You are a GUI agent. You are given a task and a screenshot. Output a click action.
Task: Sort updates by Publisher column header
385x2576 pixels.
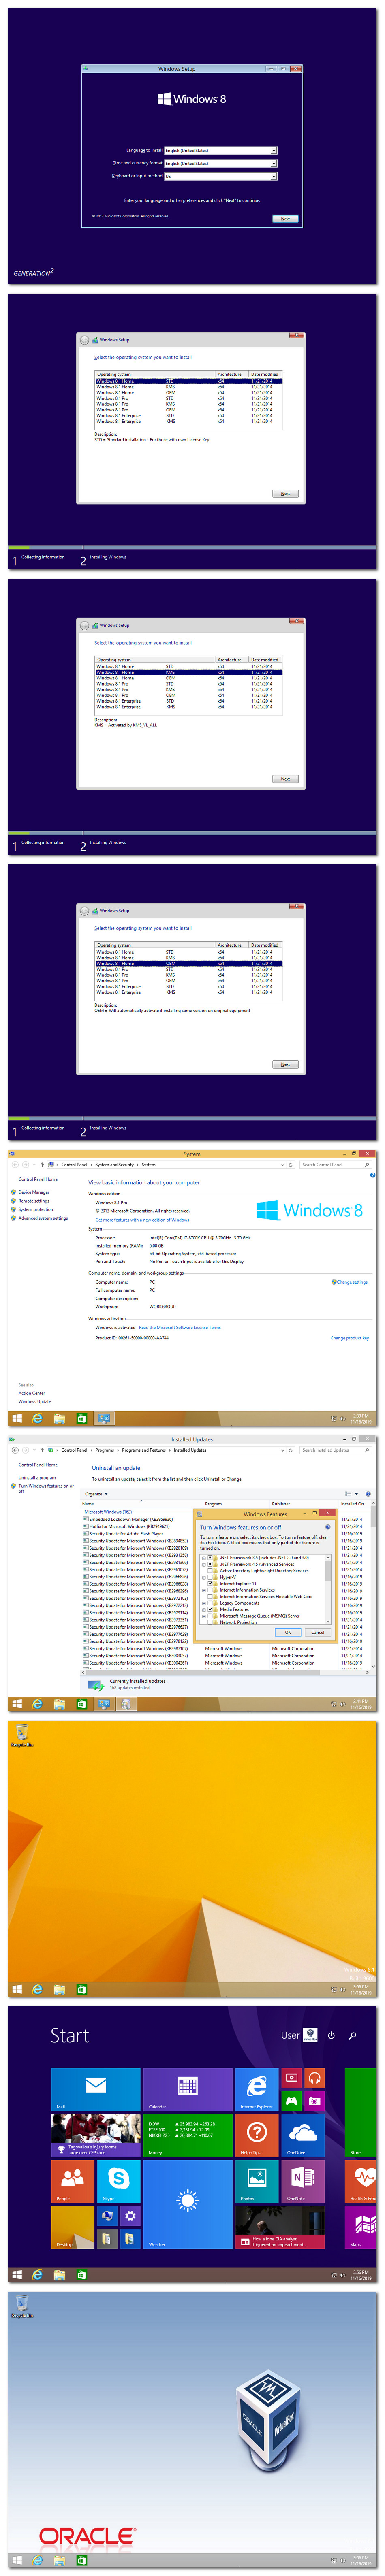pos(281,1504)
